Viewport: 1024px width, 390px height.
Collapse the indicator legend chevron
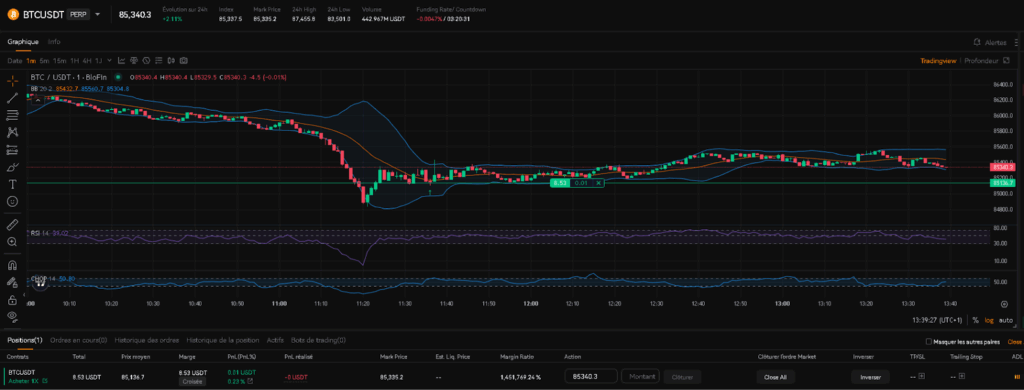[37, 100]
